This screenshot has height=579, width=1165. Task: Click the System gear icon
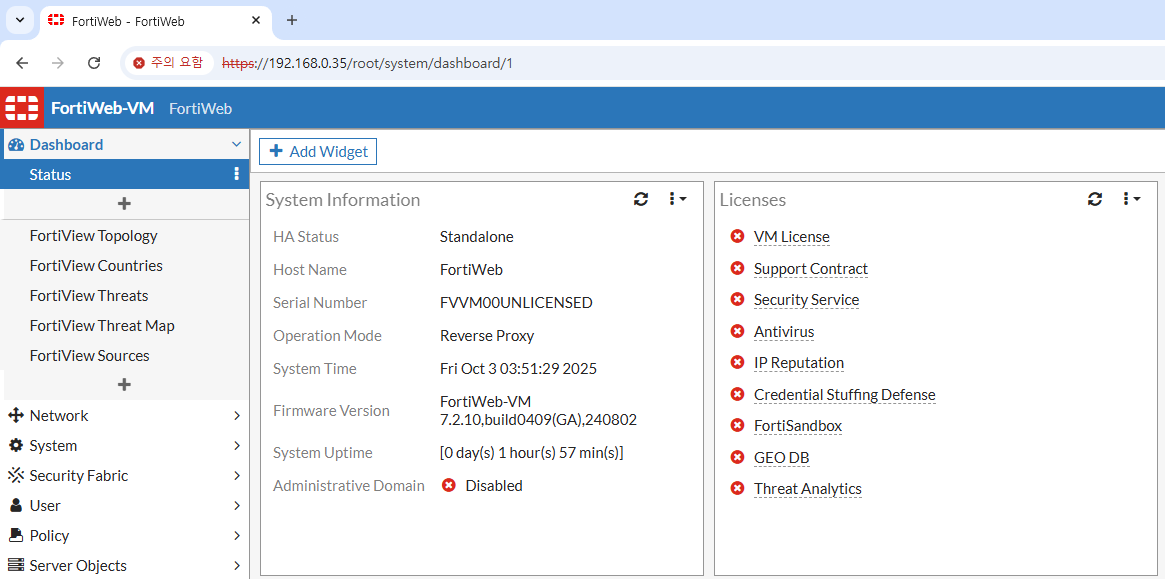tap(16, 445)
